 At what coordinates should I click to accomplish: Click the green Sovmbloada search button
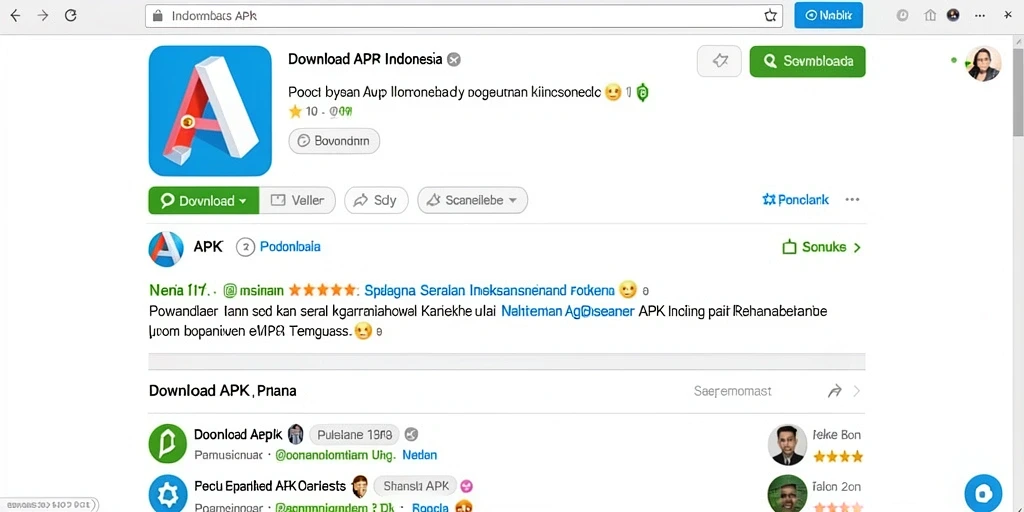[x=807, y=61]
